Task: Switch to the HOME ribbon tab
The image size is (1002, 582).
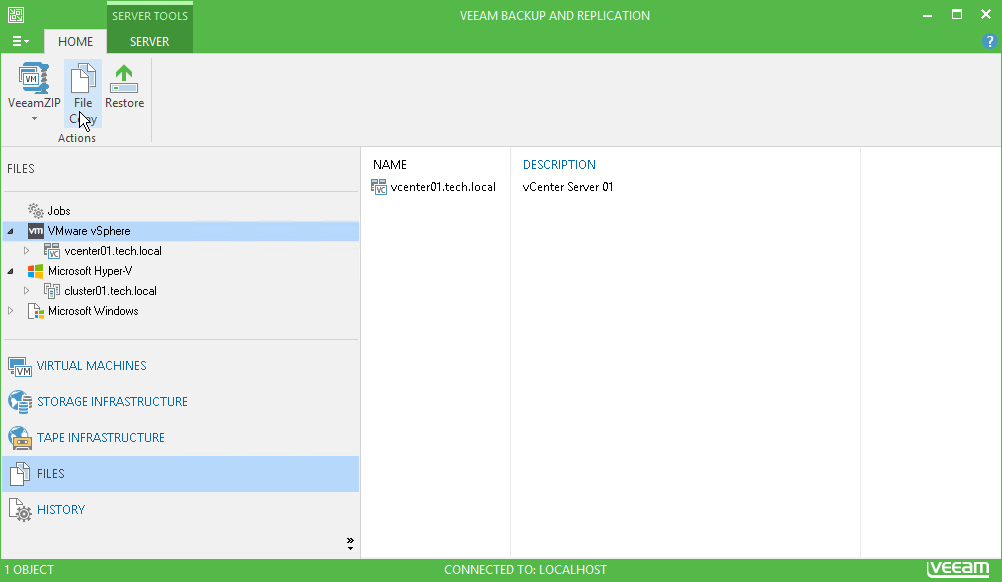Action: (x=75, y=42)
